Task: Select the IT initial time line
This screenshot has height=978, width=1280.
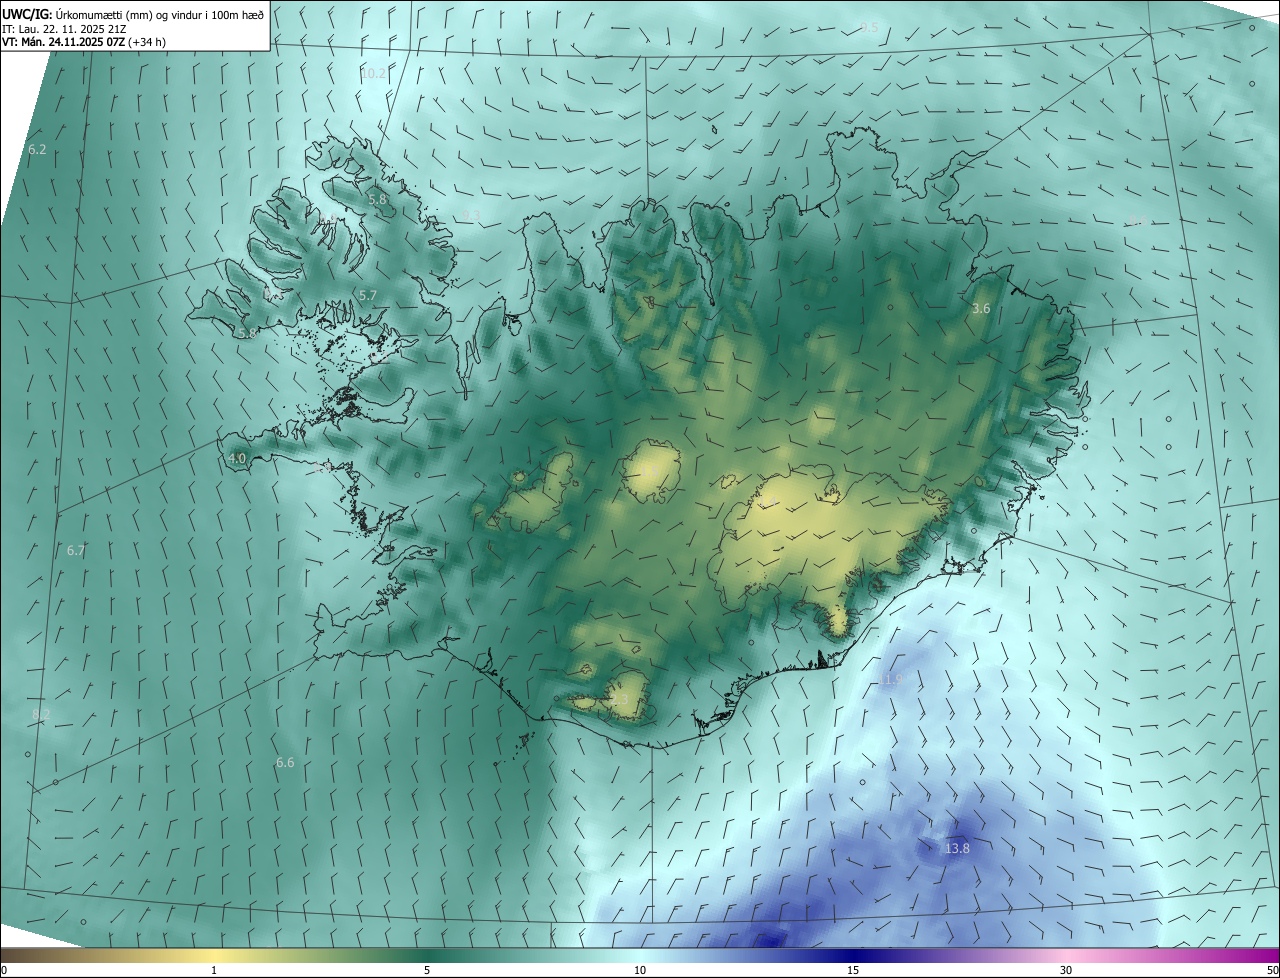Action: [66, 28]
